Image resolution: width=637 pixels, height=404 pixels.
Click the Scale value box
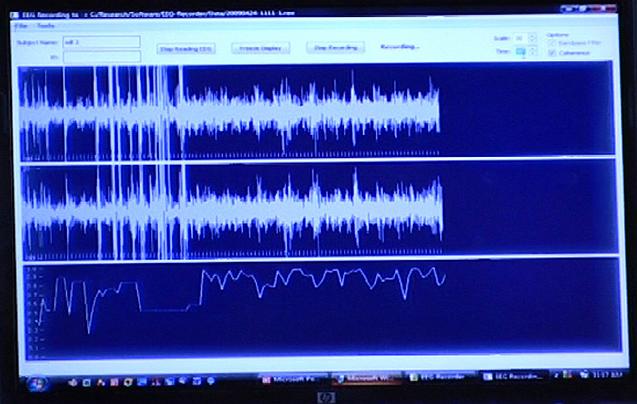[521, 38]
